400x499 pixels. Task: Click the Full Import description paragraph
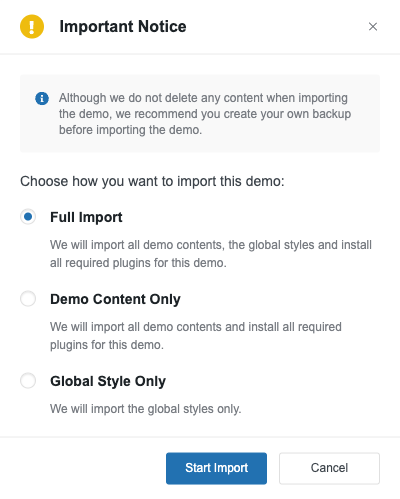[x=211, y=254]
